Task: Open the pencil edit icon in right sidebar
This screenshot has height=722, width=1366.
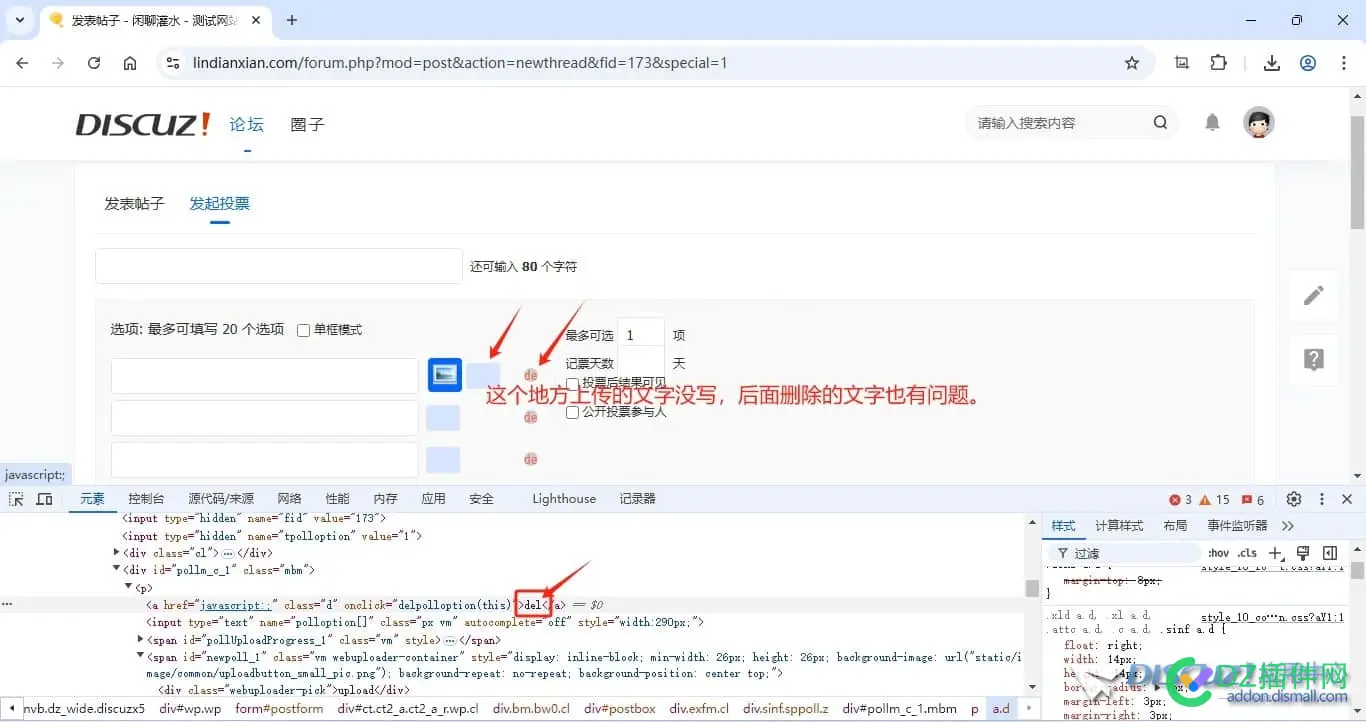Action: pos(1313,295)
